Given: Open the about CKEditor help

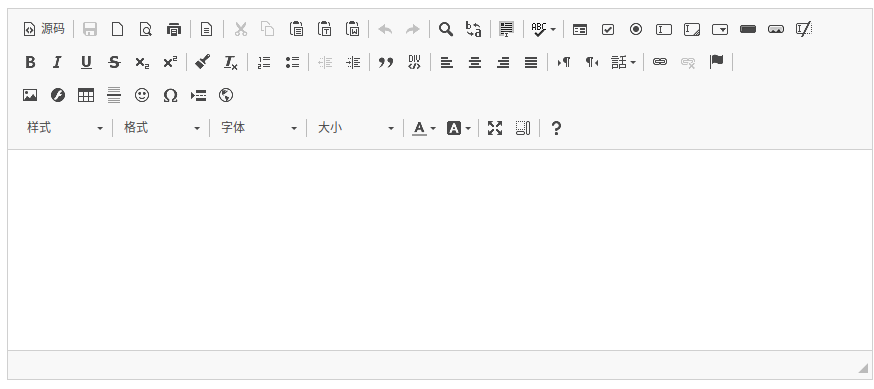Looking at the screenshot, I should (x=556, y=128).
